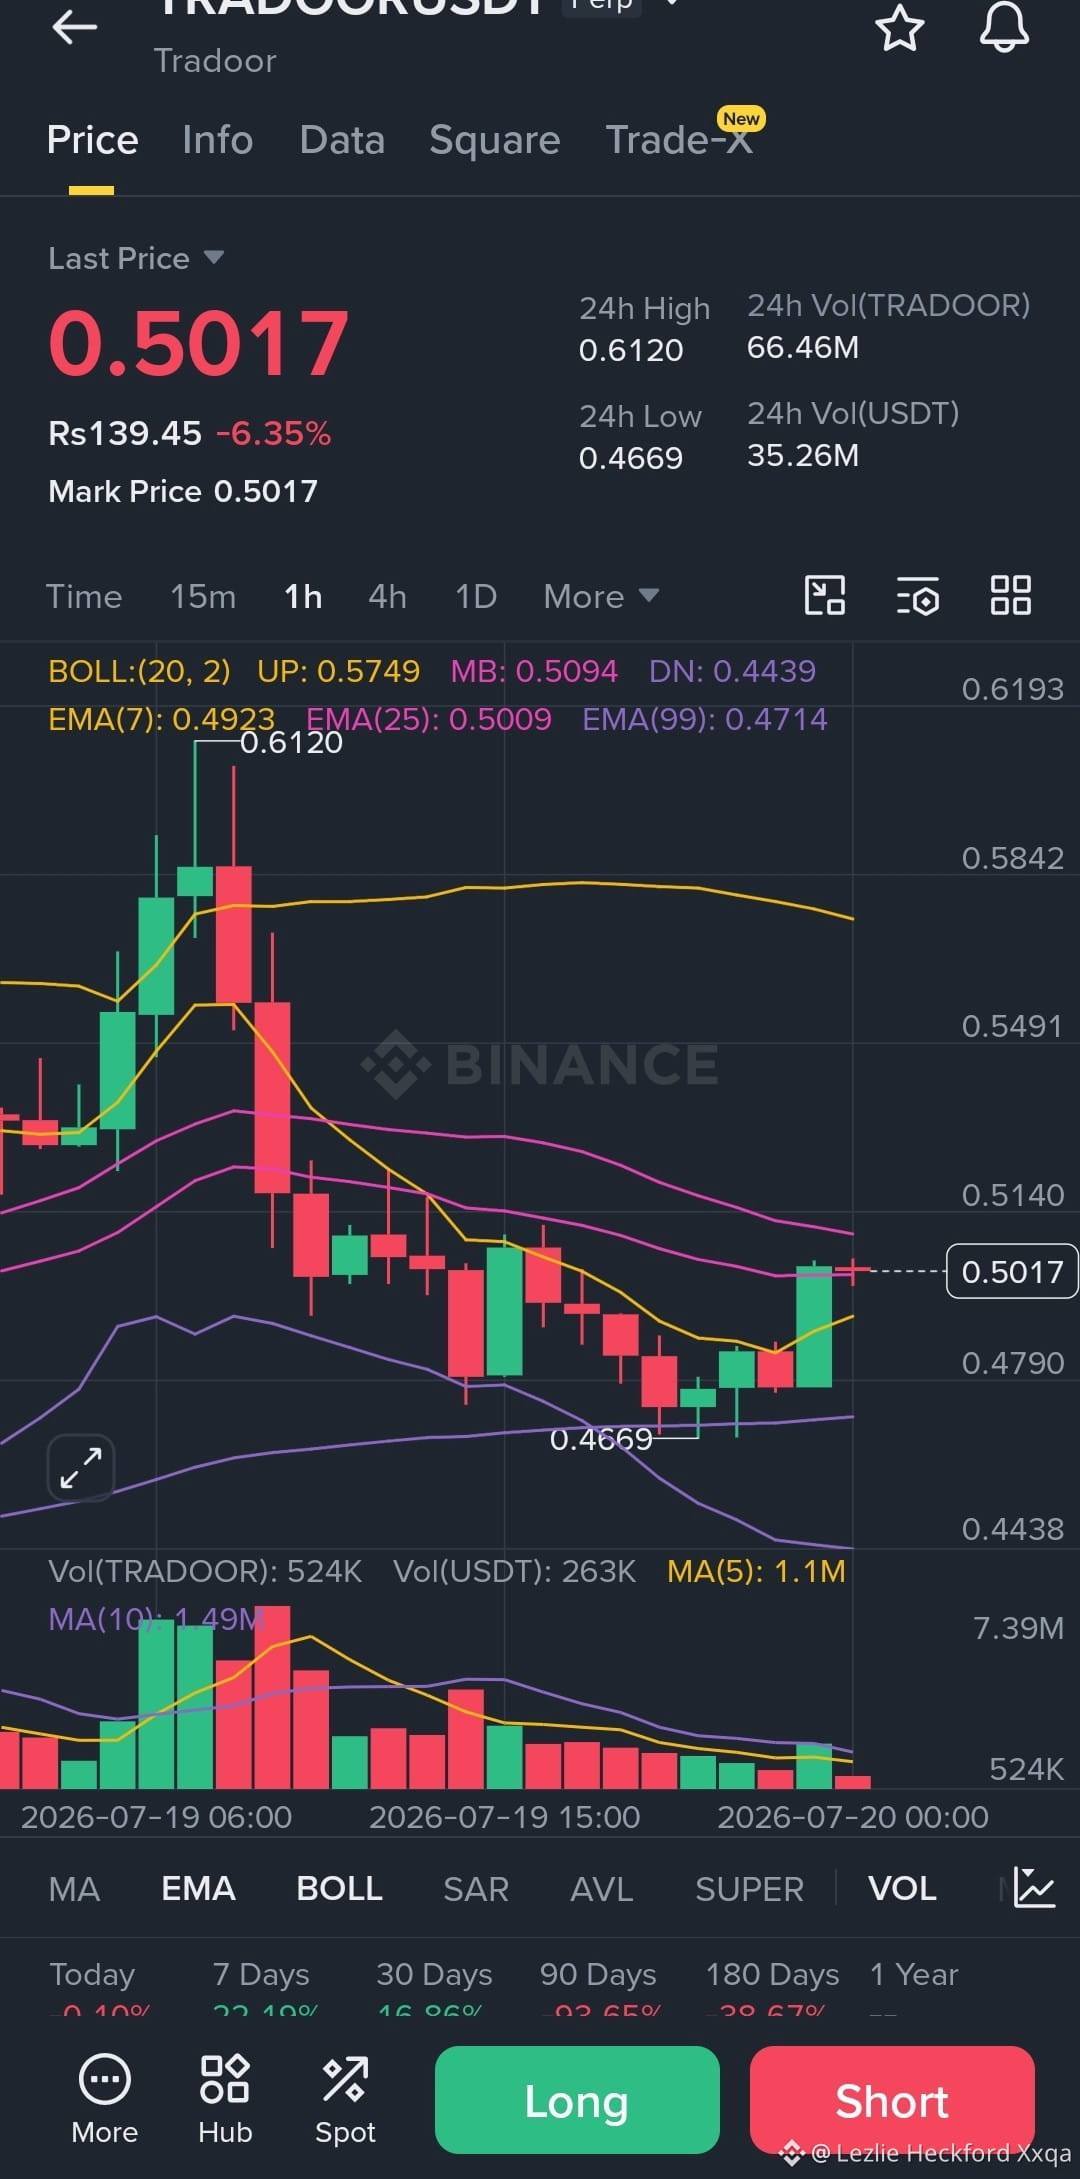
Task: Select the Today performance period
Action: click(x=92, y=1975)
